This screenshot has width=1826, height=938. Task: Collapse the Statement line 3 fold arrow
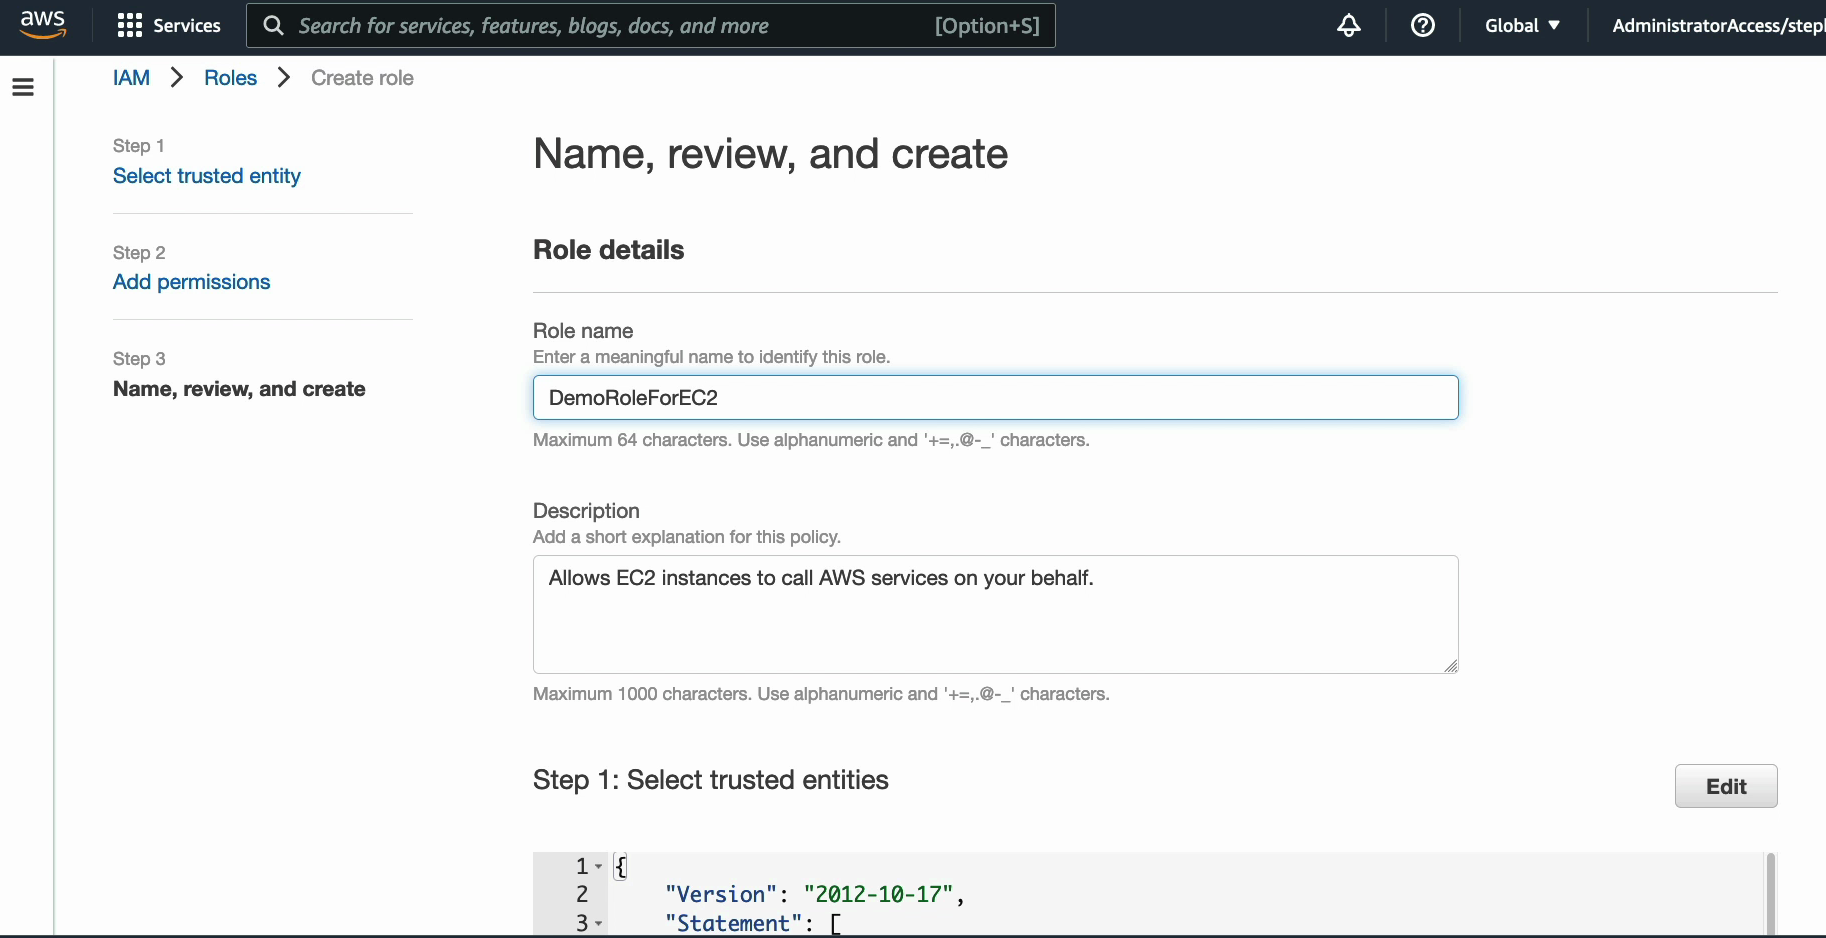tap(598, 924)
